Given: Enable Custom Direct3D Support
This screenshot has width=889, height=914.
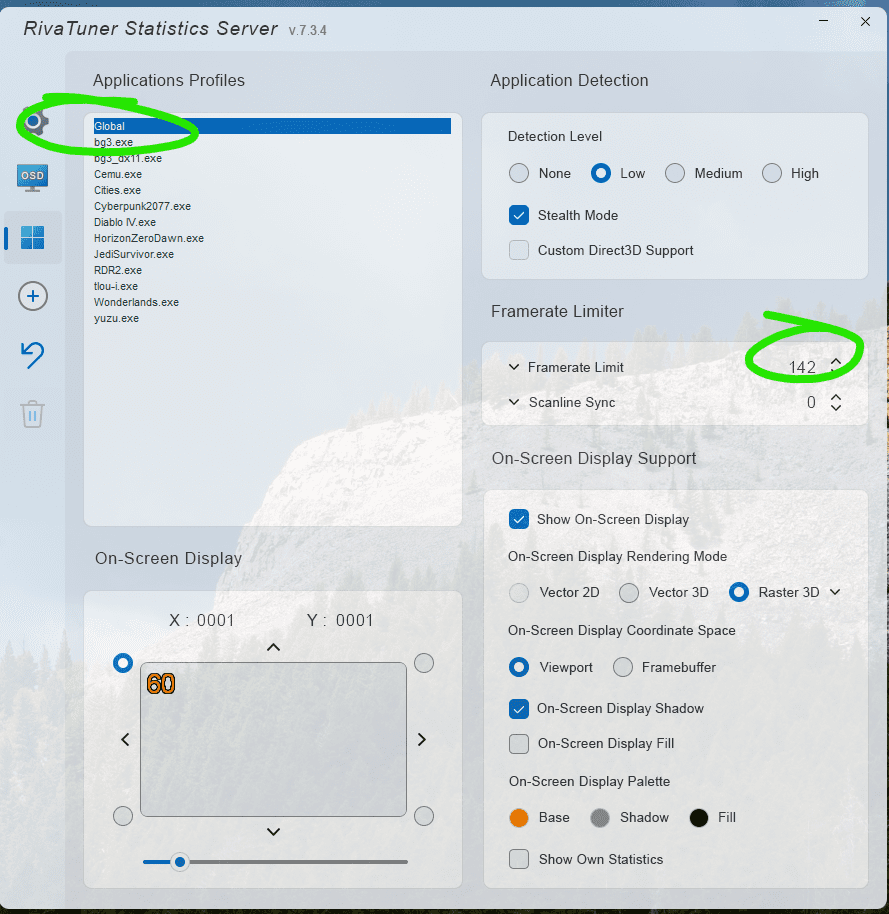Looking at the screenshot, I should tap(519, 250).
